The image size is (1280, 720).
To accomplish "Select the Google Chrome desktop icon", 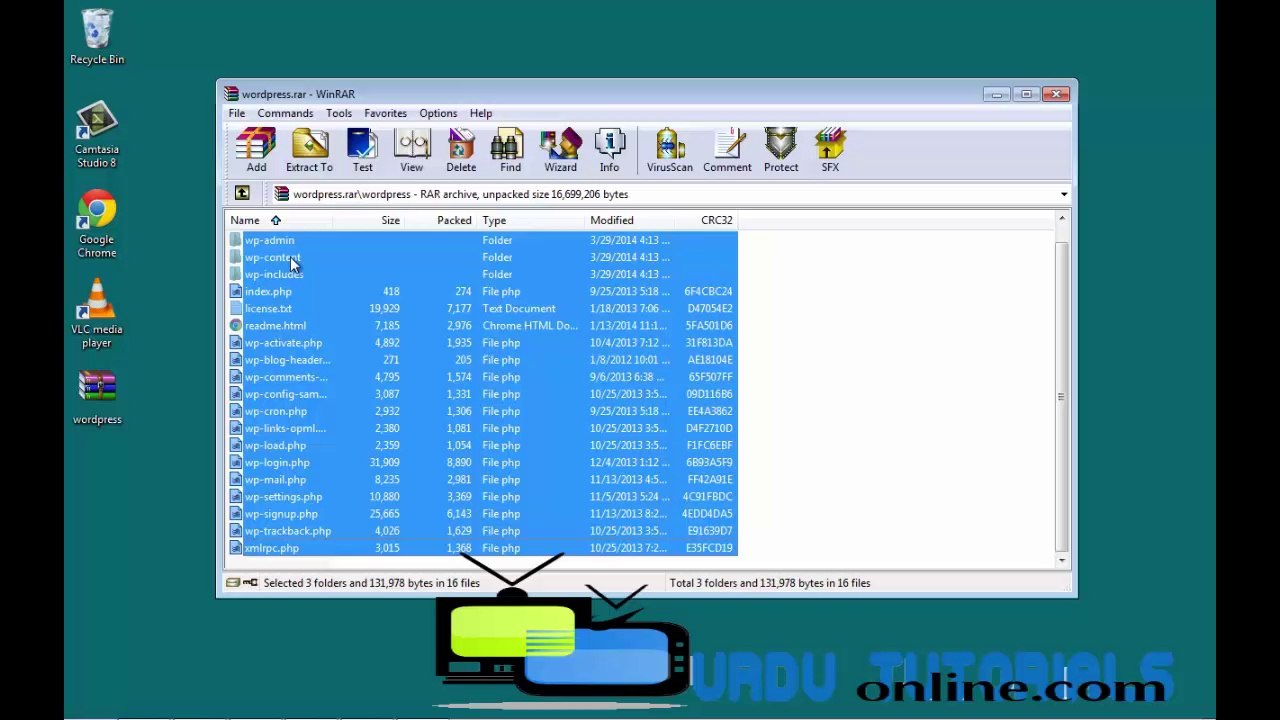I will tap(97, 225).
